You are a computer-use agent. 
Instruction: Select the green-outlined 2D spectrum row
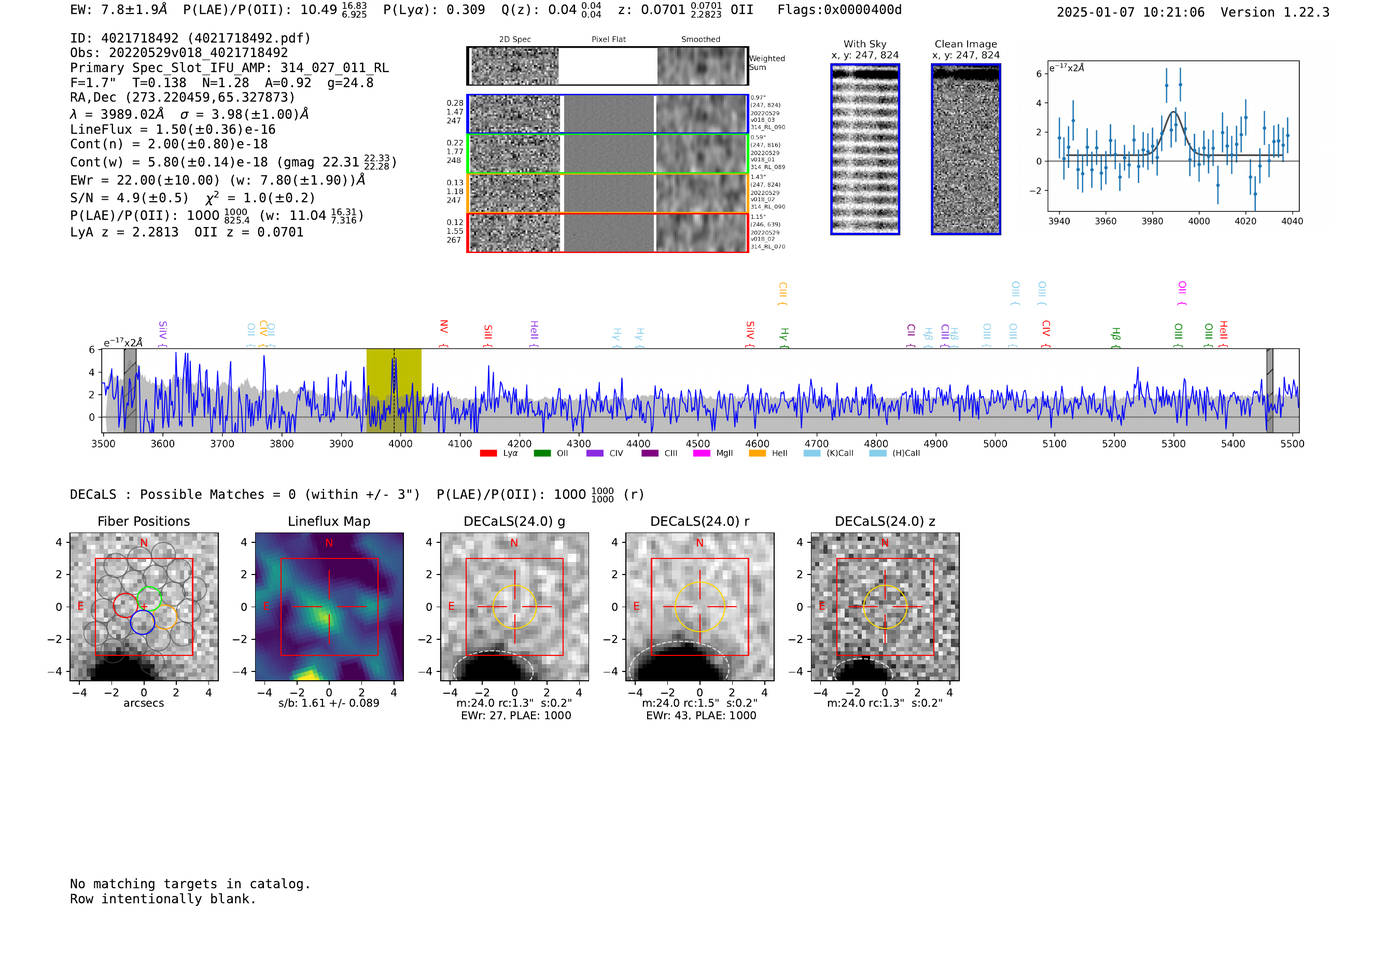[608, 154]
